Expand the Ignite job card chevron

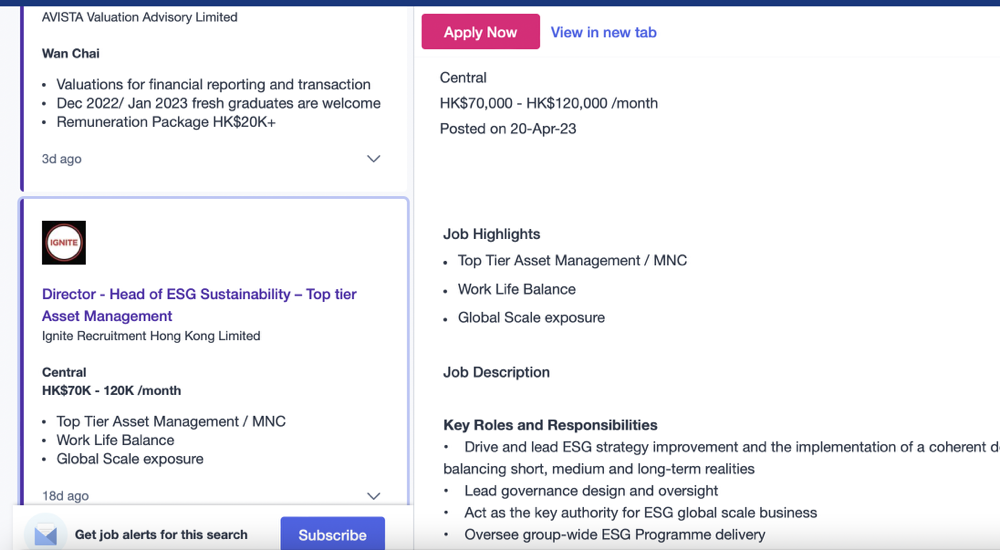pos(373,496)
